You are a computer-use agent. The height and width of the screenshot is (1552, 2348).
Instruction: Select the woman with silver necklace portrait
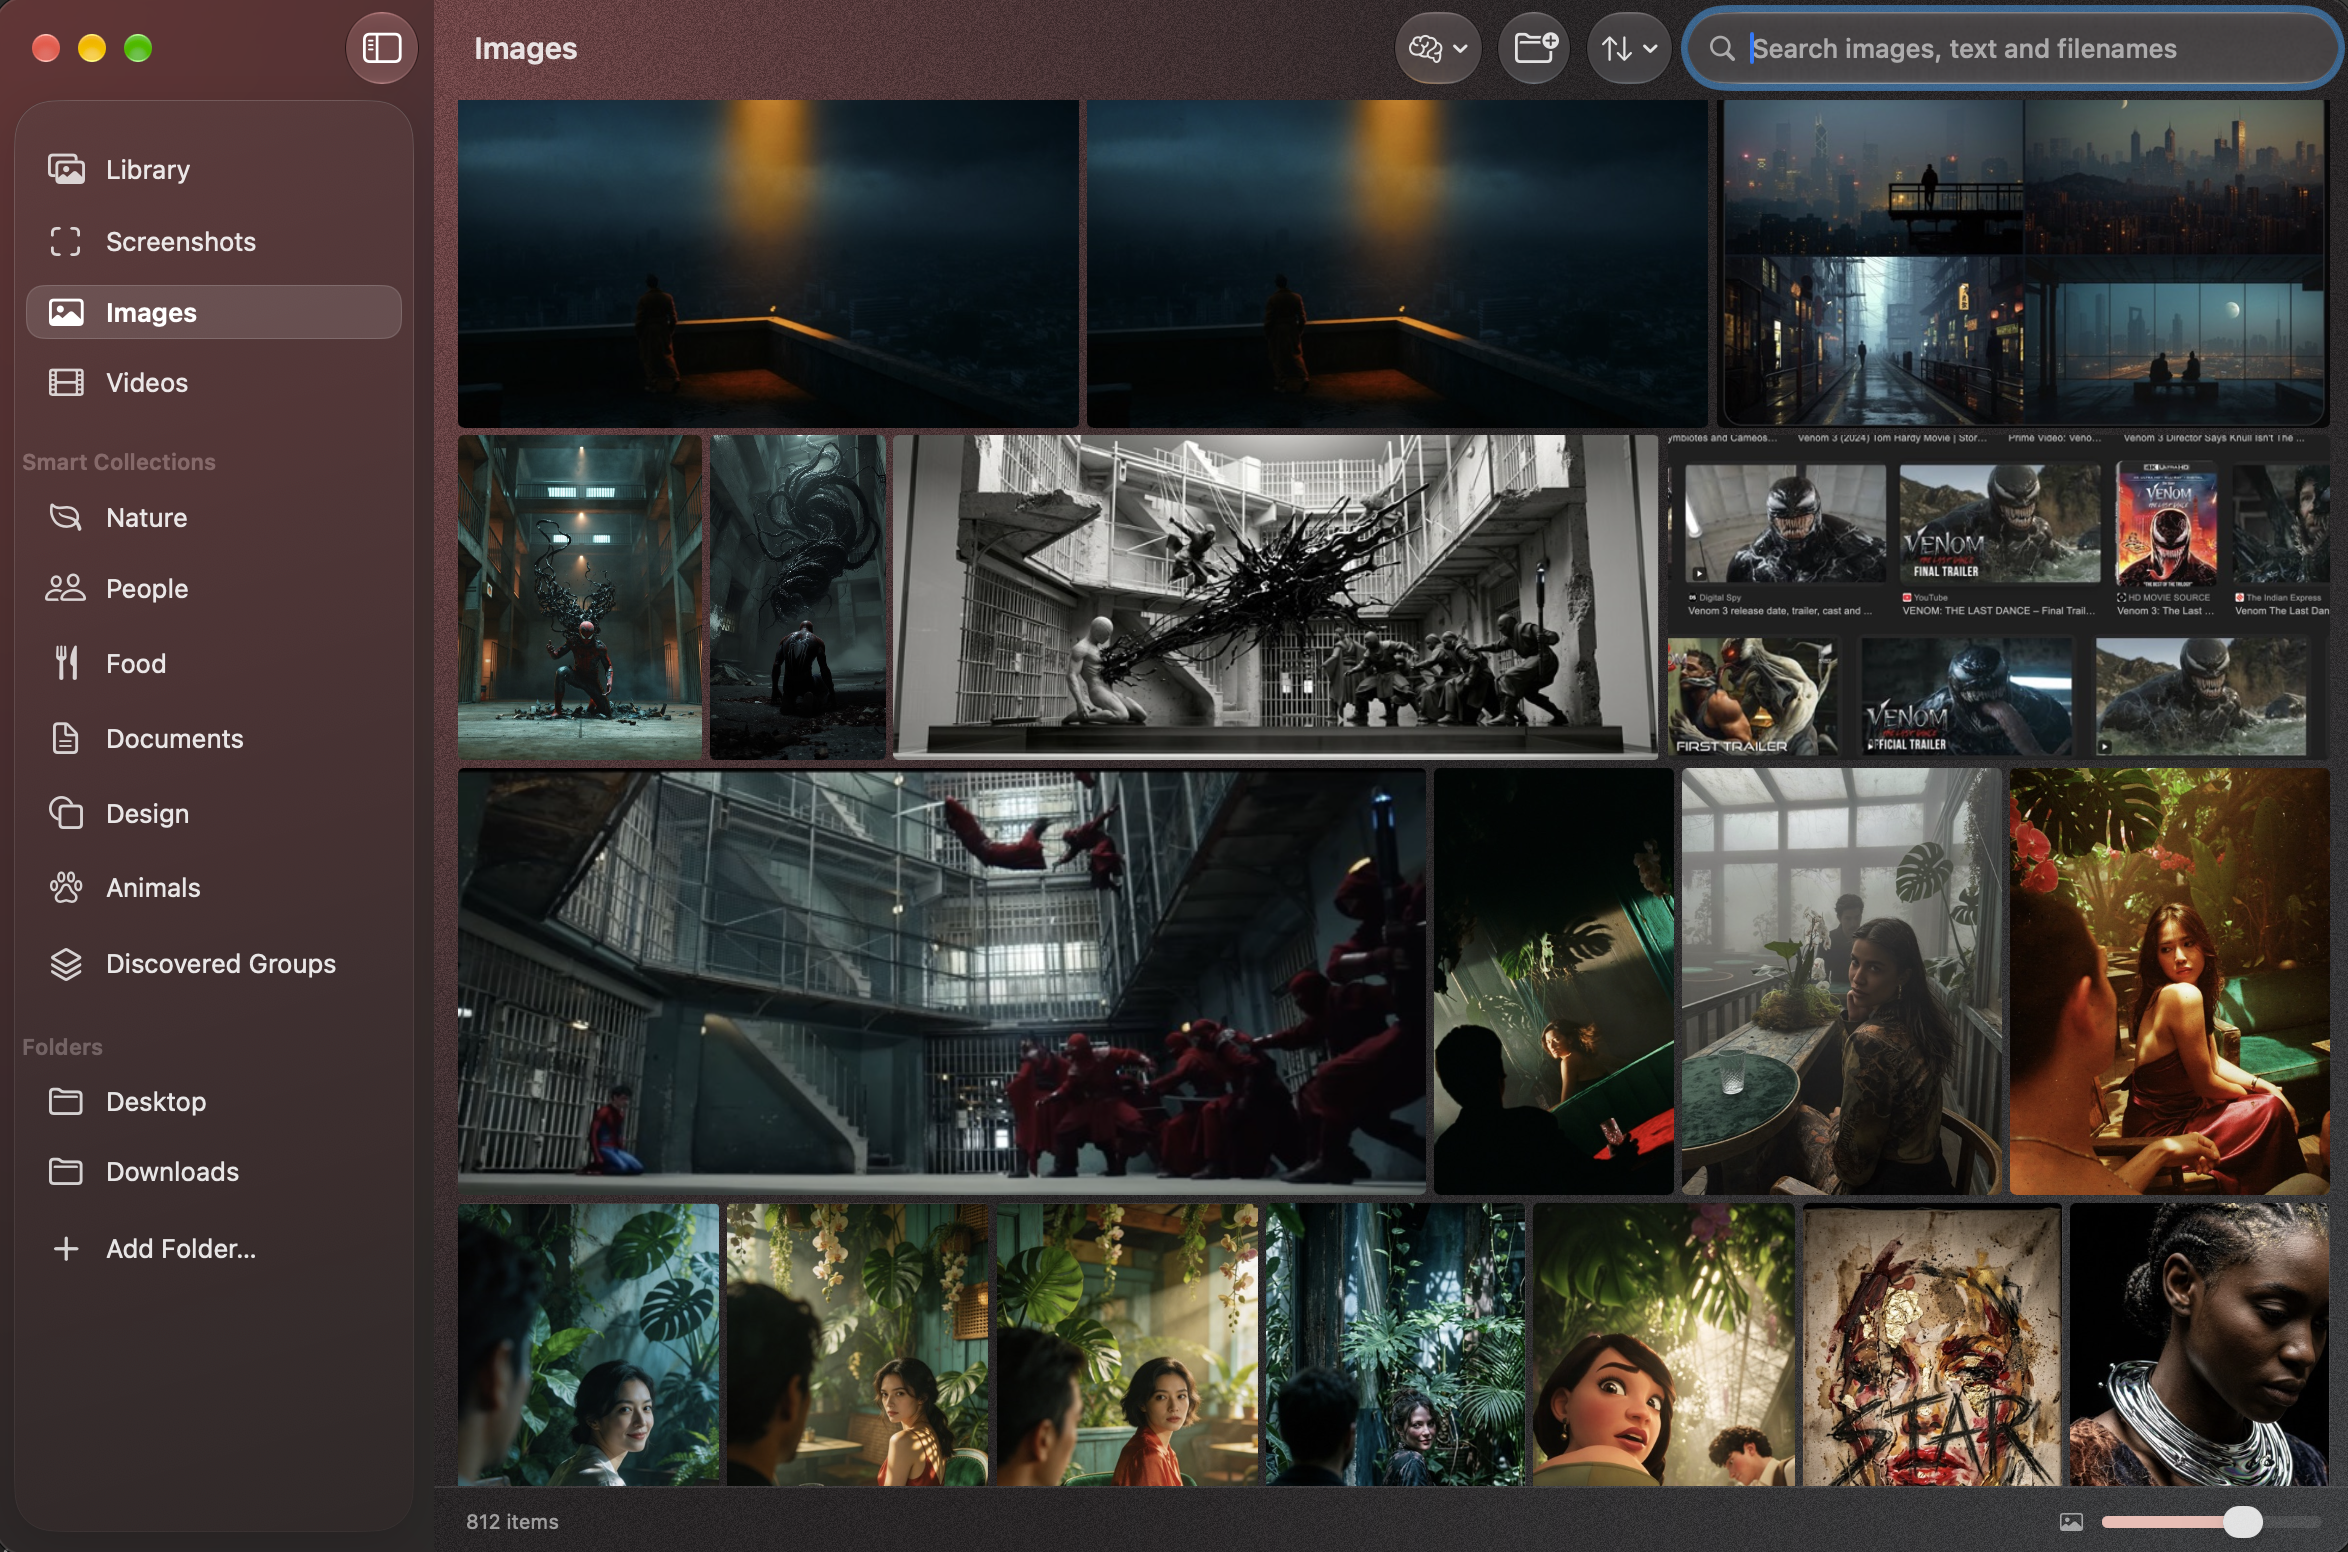coord(2199,1344)
